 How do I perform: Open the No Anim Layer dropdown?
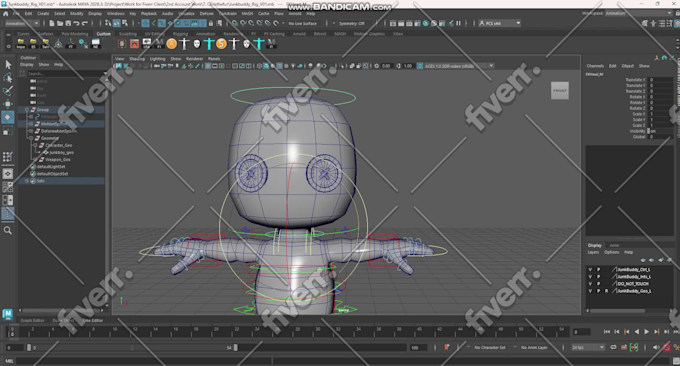[534, 347]
